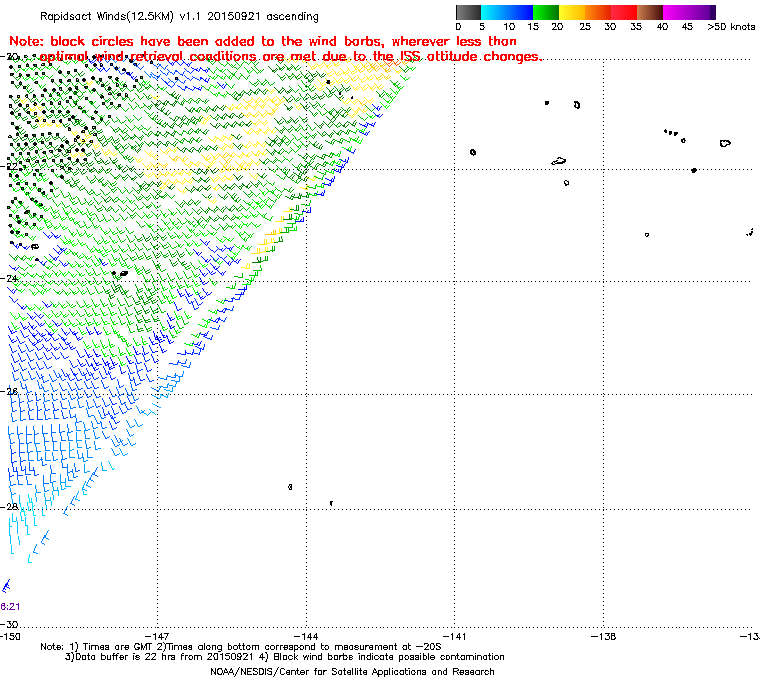760x688 pixels.
Task: Click the orange 25-30 knots legend segment
Action: pos(598,12)
